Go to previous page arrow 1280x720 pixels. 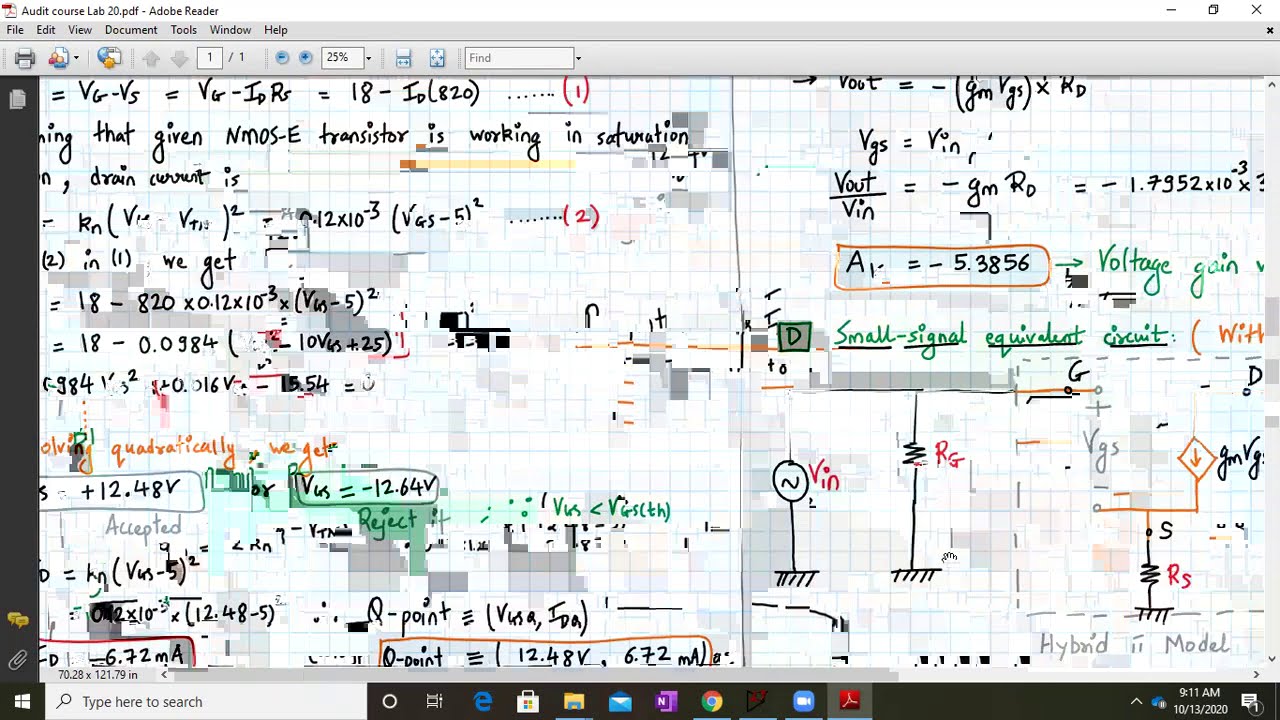click(x=152, y=58)
